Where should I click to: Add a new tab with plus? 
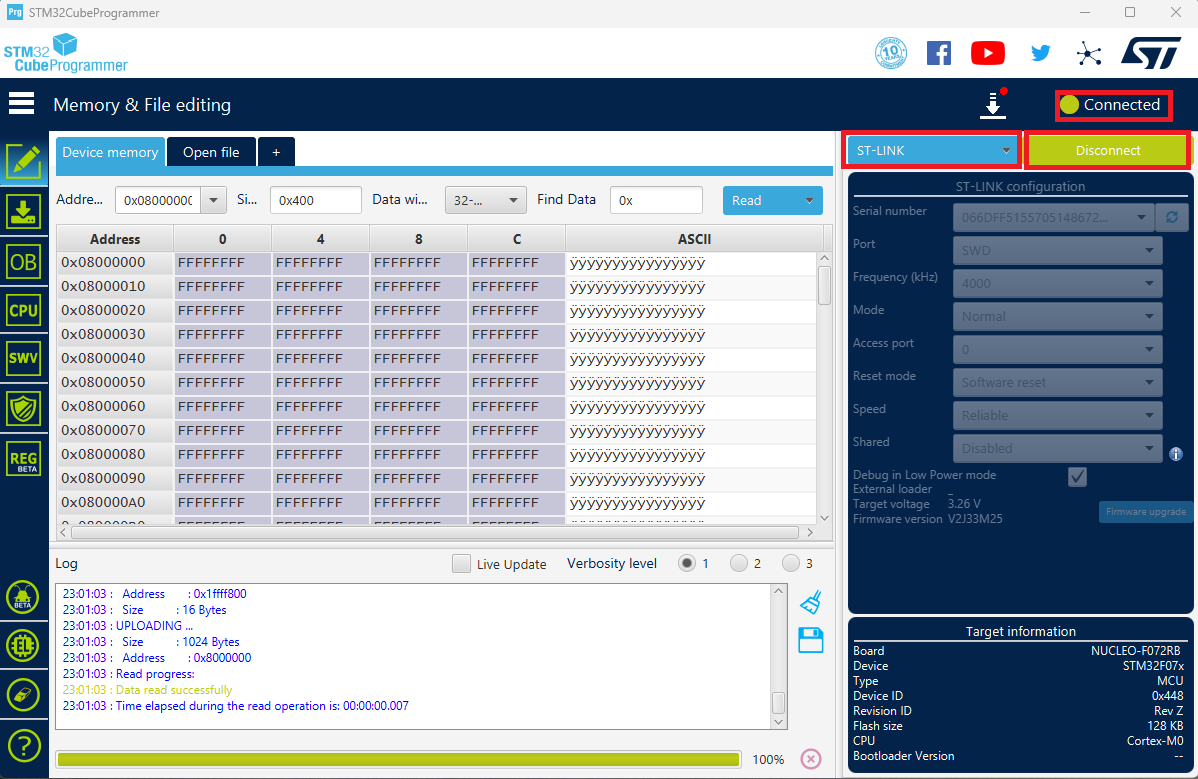(276, 152)
